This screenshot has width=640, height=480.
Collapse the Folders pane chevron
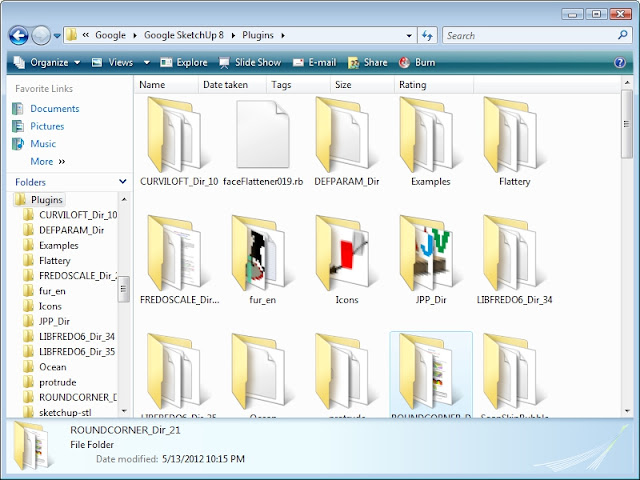click(x=122, y=182)
